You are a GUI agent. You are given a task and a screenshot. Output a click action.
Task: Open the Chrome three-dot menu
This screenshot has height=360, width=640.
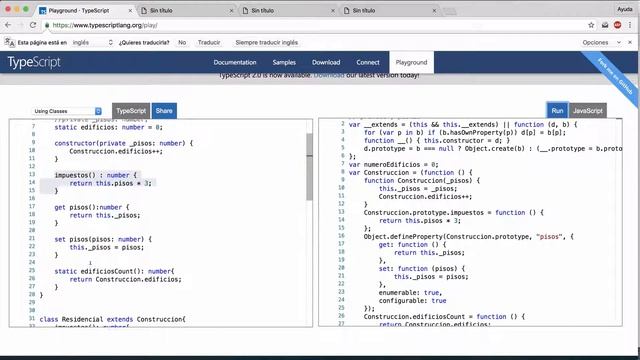point(630,25)
